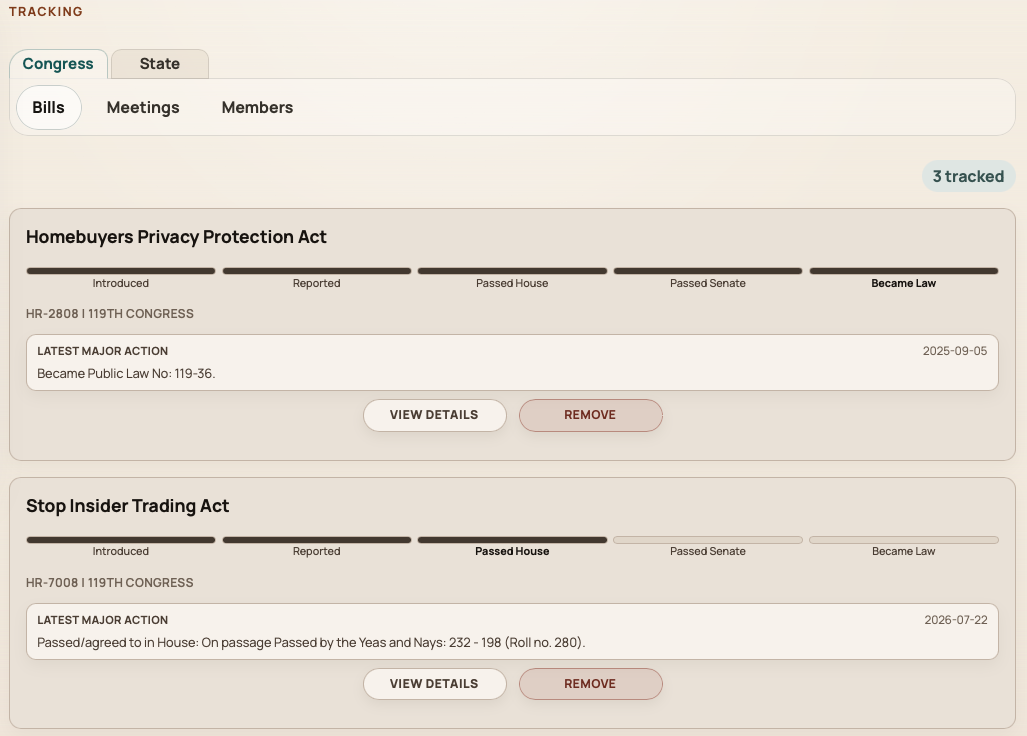Click Passed Senate stage under Homebuyers Act
1027x736 pixels.
point(707,278)
